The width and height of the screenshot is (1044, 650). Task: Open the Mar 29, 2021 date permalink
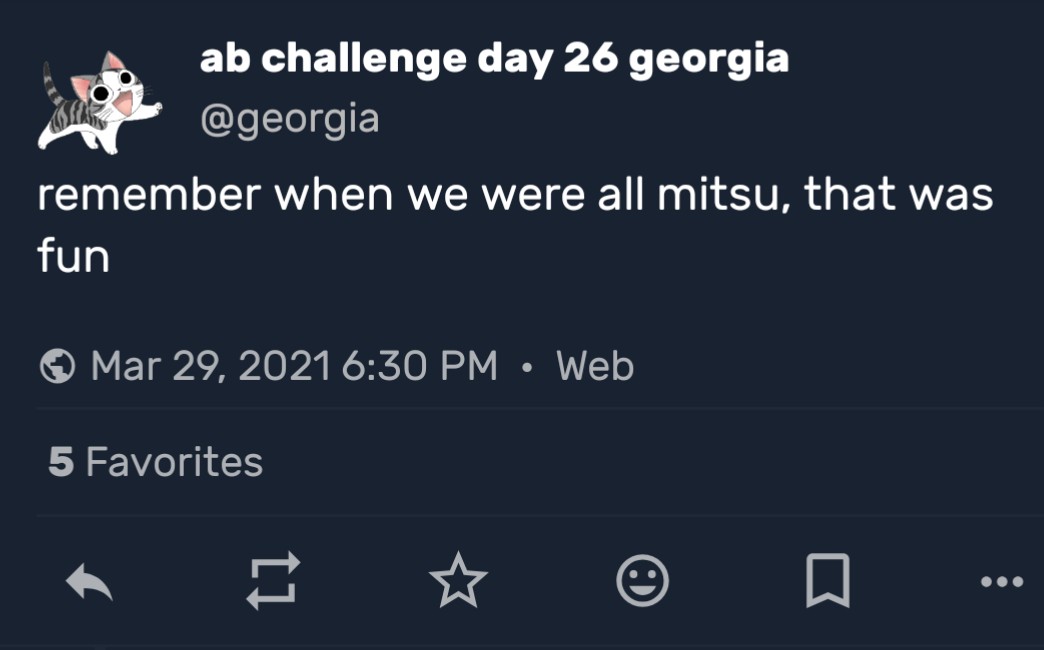(x=210, y=366)
